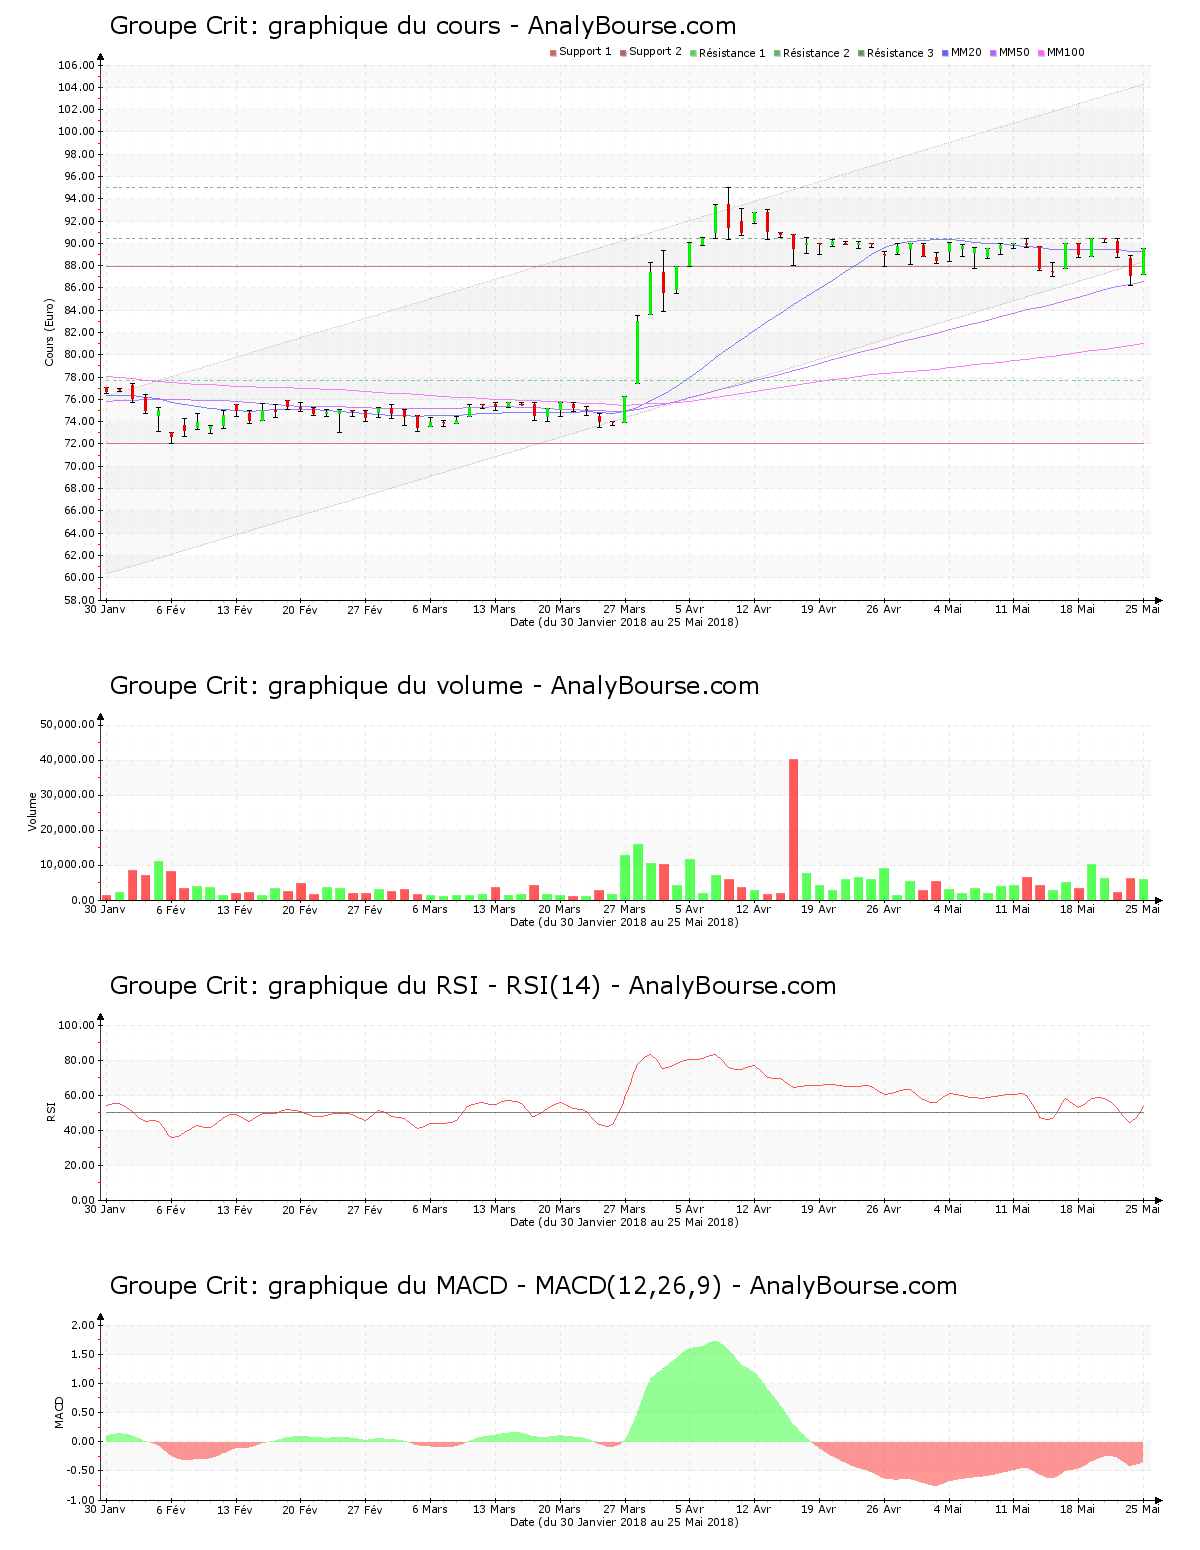Click the 'graphique du cours' chart title

click(423, 26)
